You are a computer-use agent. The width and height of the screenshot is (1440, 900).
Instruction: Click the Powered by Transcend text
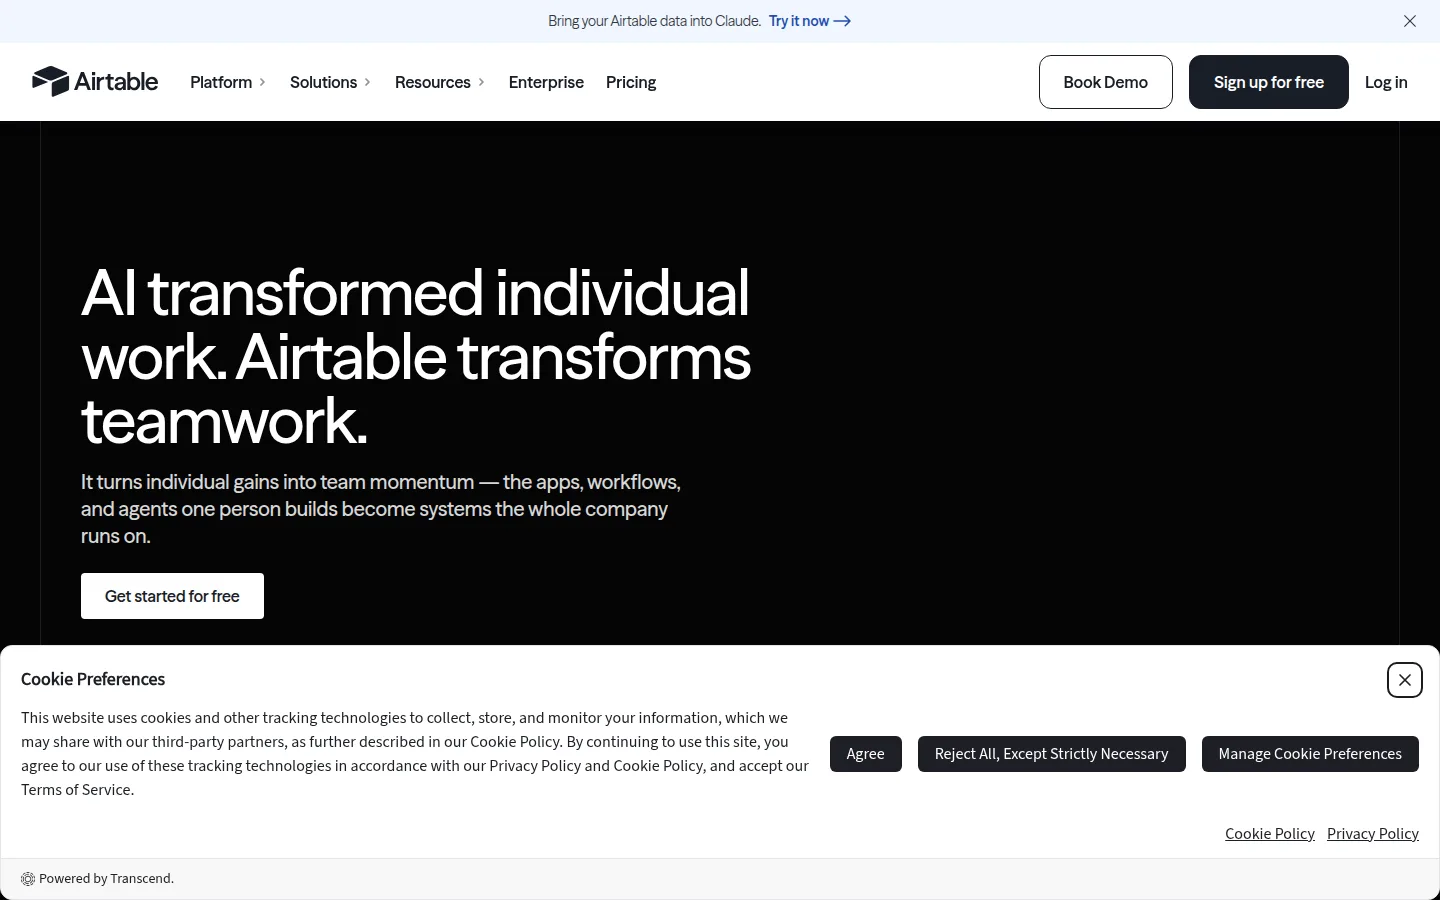coord(106,879)
